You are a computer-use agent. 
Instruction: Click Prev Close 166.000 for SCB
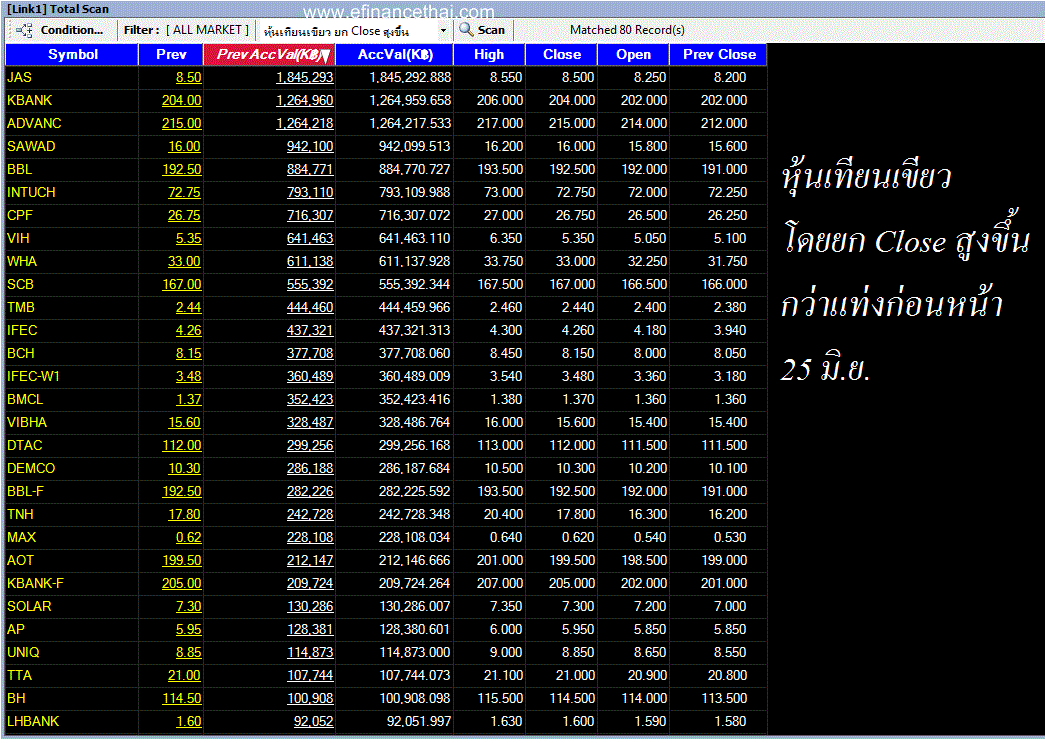(x=724, y=285)
